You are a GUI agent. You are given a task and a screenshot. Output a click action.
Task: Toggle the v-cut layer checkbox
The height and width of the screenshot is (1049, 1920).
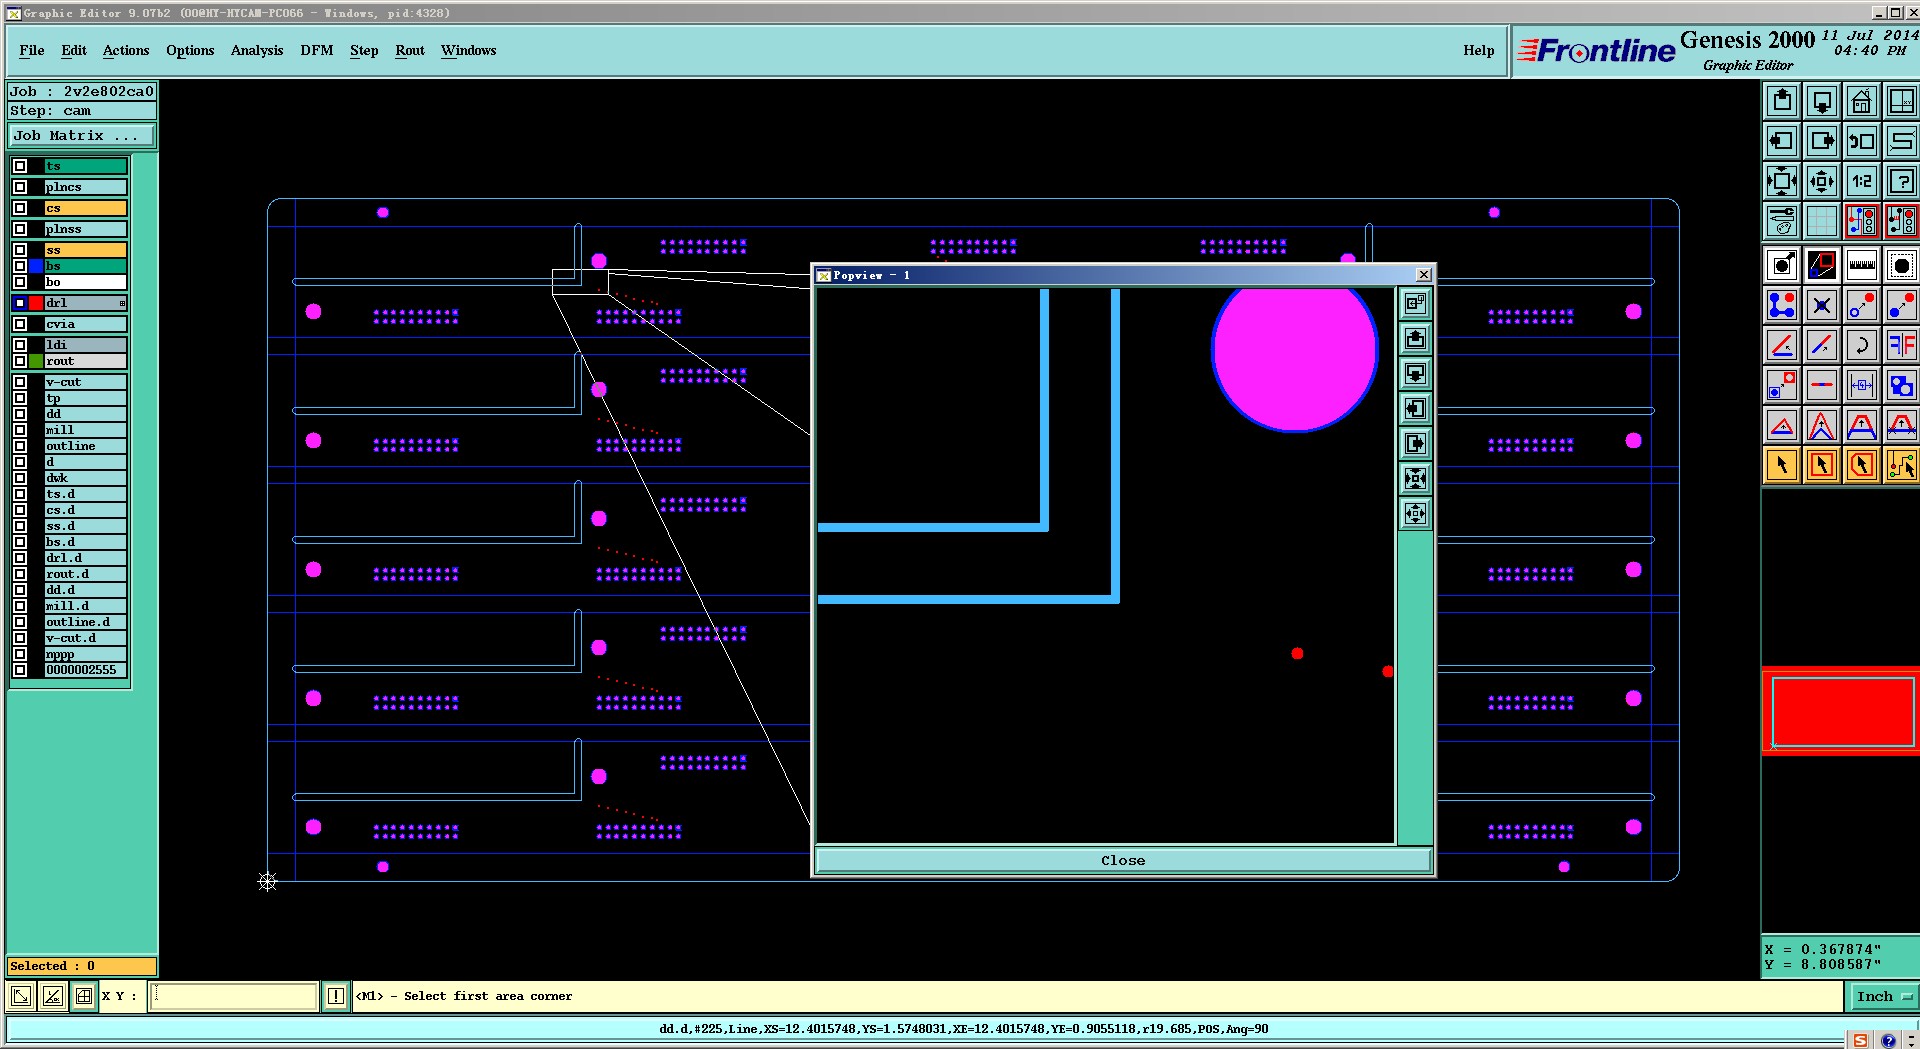[x=20, y=382]
